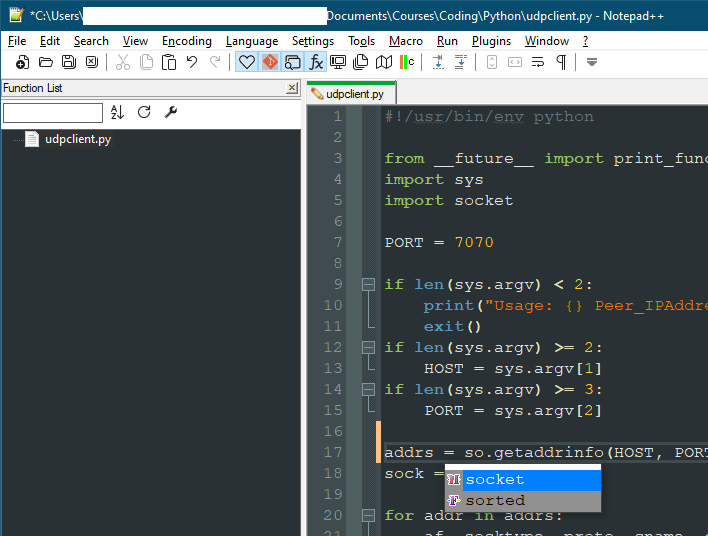Toggle the Function List fx icon
This screenshot has height=536, width=708.
point(316,62)
